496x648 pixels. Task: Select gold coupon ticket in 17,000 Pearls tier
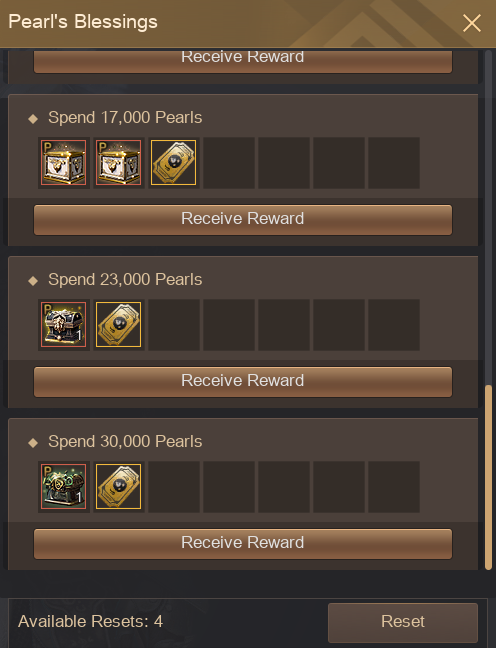point(174,162)
